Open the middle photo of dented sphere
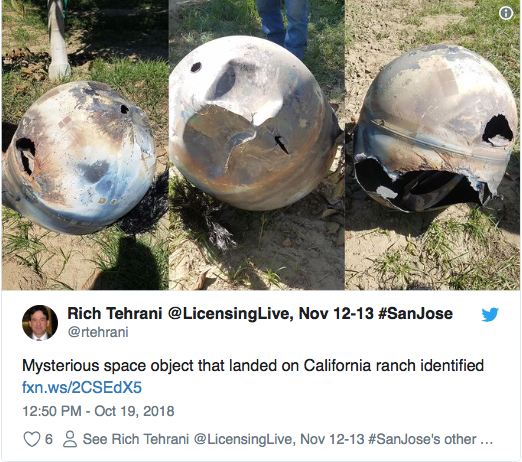This screenshot has height=462, width=522. pos(257,145)
